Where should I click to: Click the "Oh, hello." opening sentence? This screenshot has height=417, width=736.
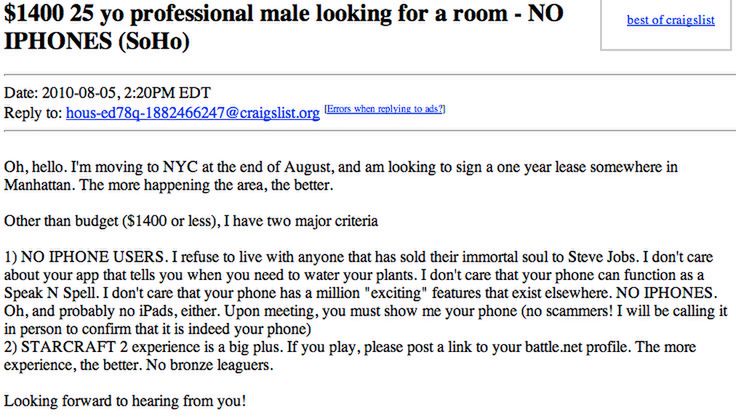point(38,165)
